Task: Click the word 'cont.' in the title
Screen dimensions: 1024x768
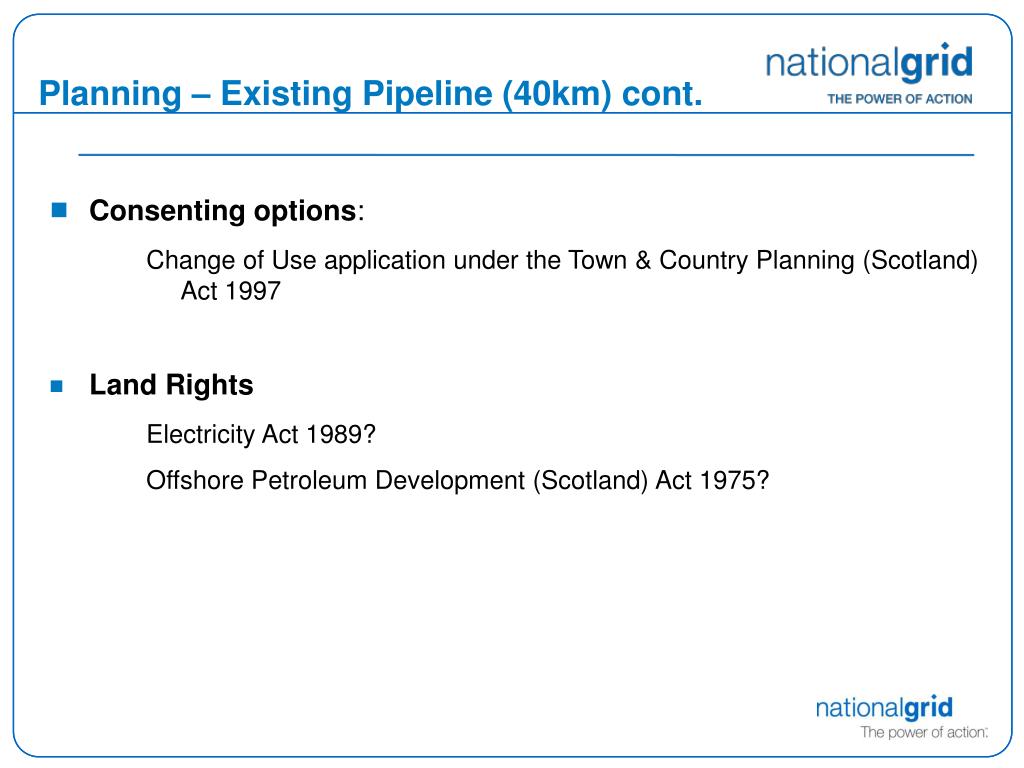Action: click(662, 94)
